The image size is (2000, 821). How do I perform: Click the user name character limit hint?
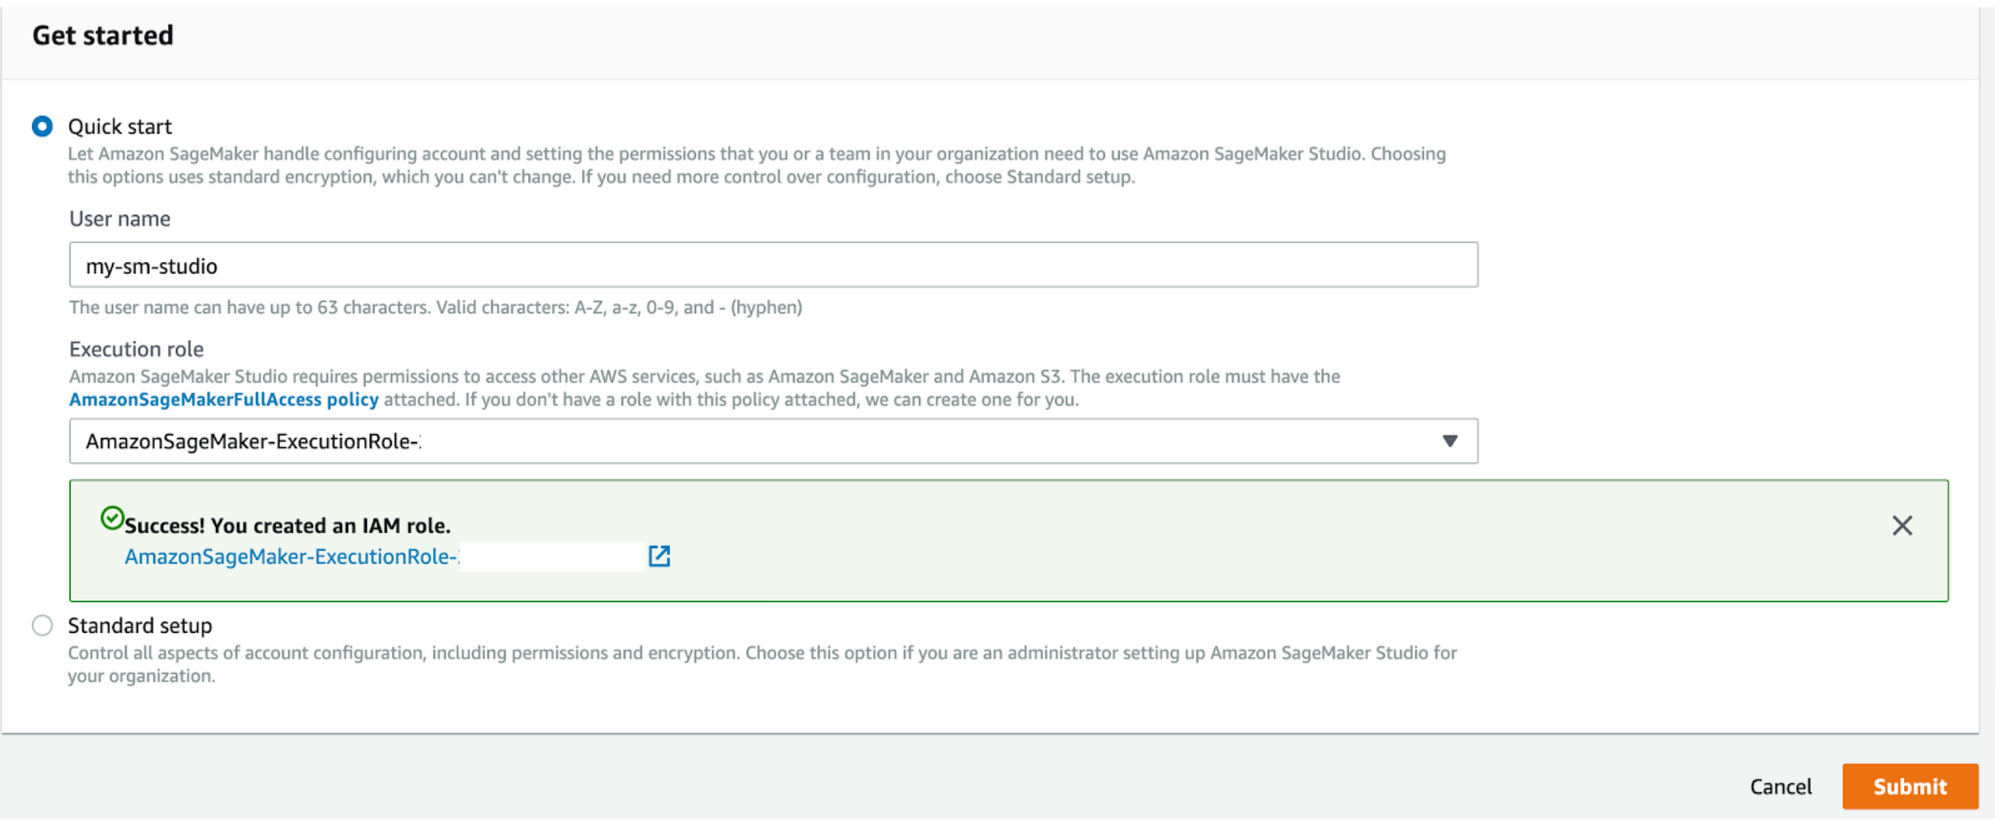point(435,308)
